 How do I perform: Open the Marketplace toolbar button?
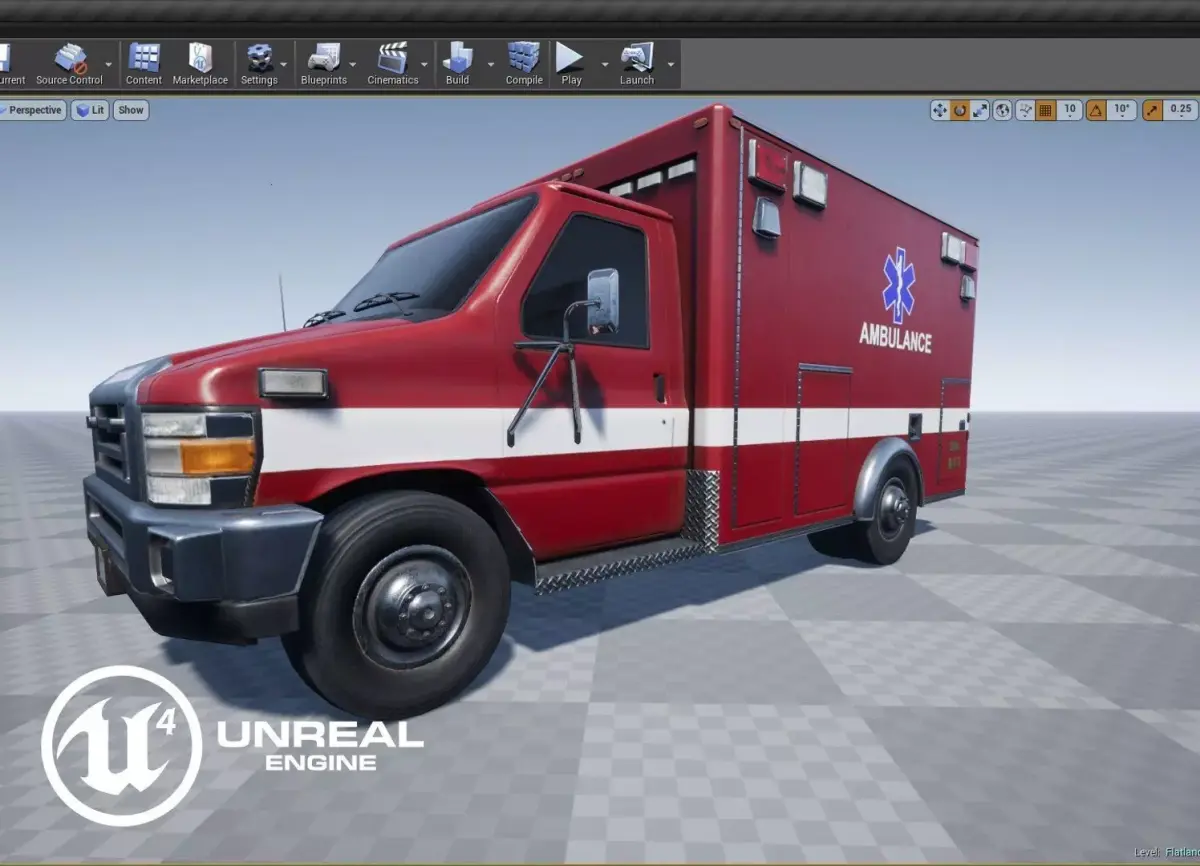200,64
